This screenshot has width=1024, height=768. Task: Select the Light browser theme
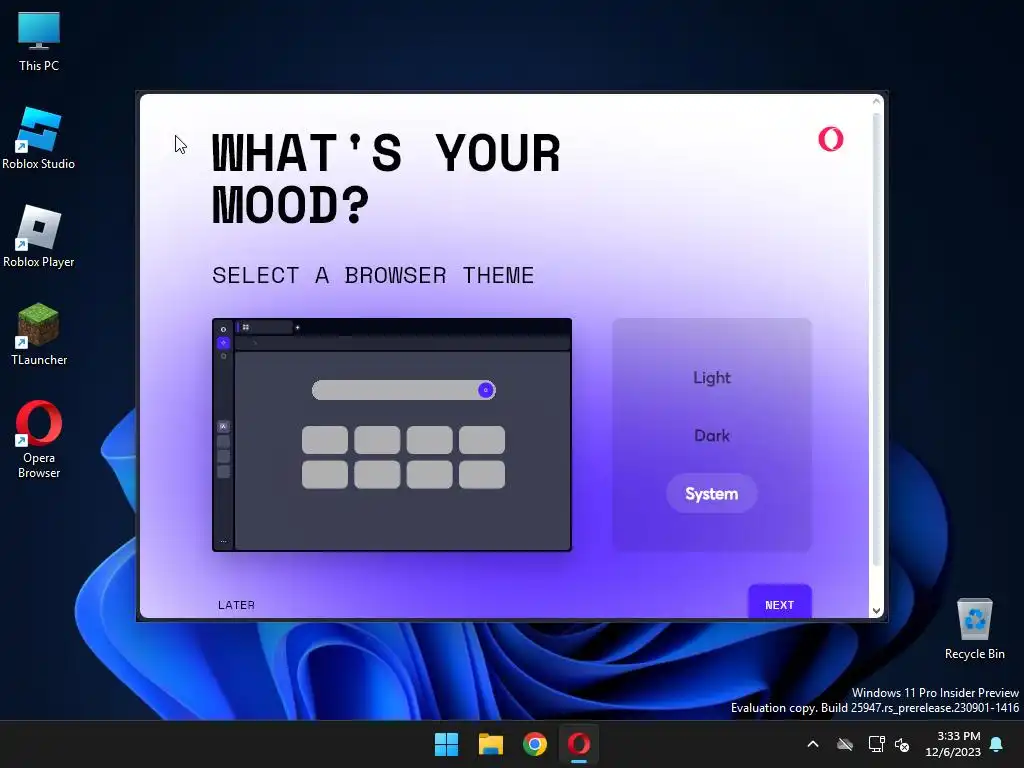tap(711, 377)
